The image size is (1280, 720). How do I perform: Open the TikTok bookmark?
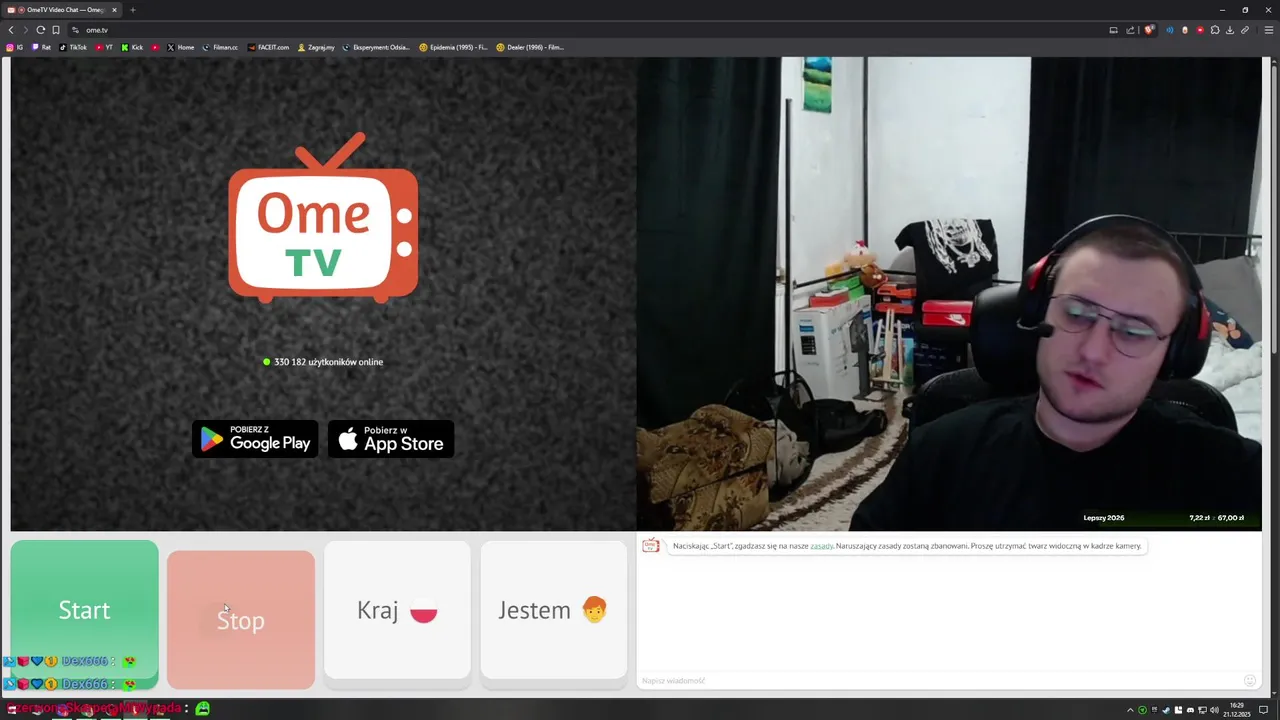click(x=73, y=47)
